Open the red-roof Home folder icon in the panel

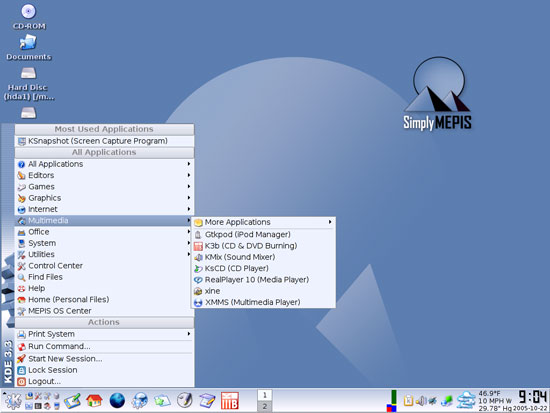pos(94,400)
